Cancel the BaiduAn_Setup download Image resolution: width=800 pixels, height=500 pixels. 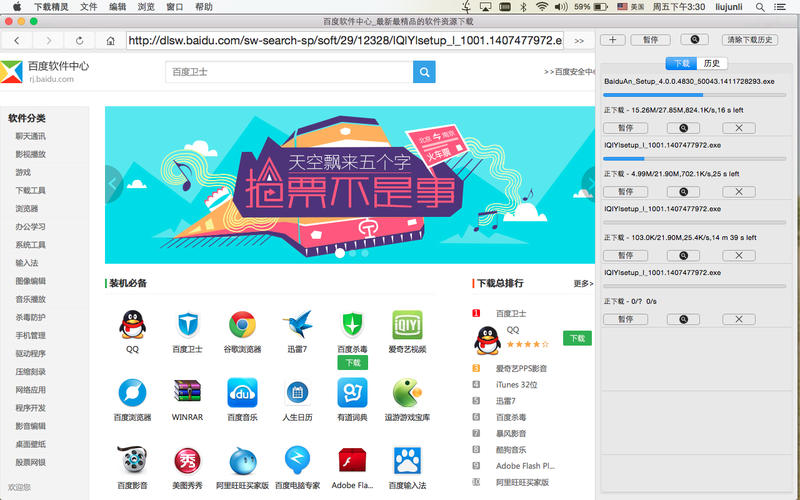pos(739,128)
